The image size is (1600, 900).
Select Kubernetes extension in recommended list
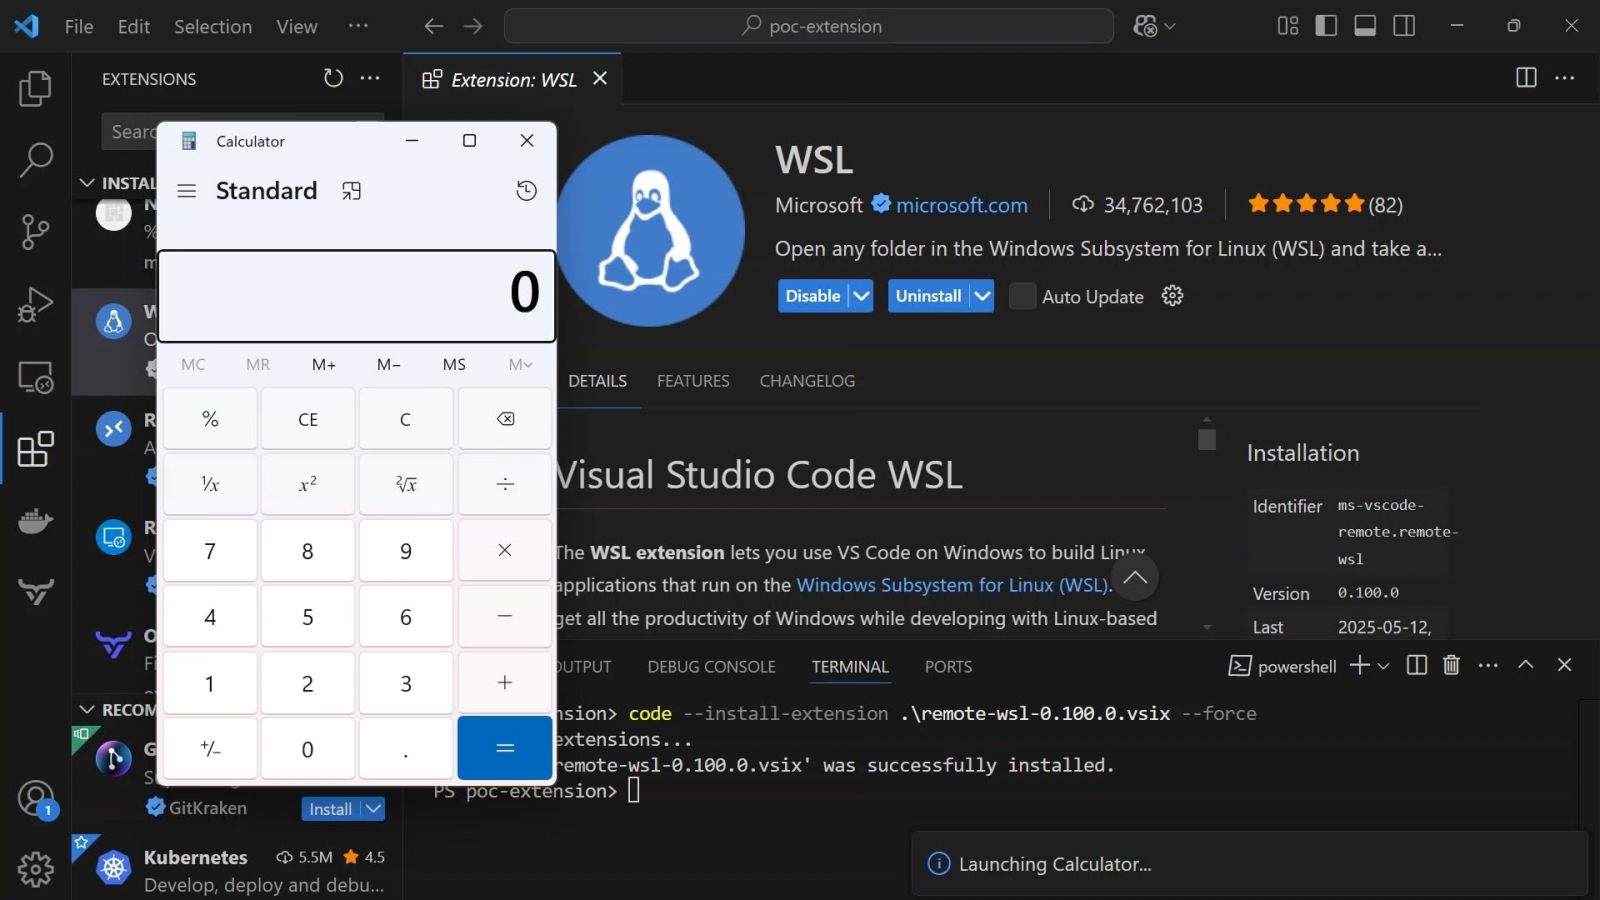236,868
